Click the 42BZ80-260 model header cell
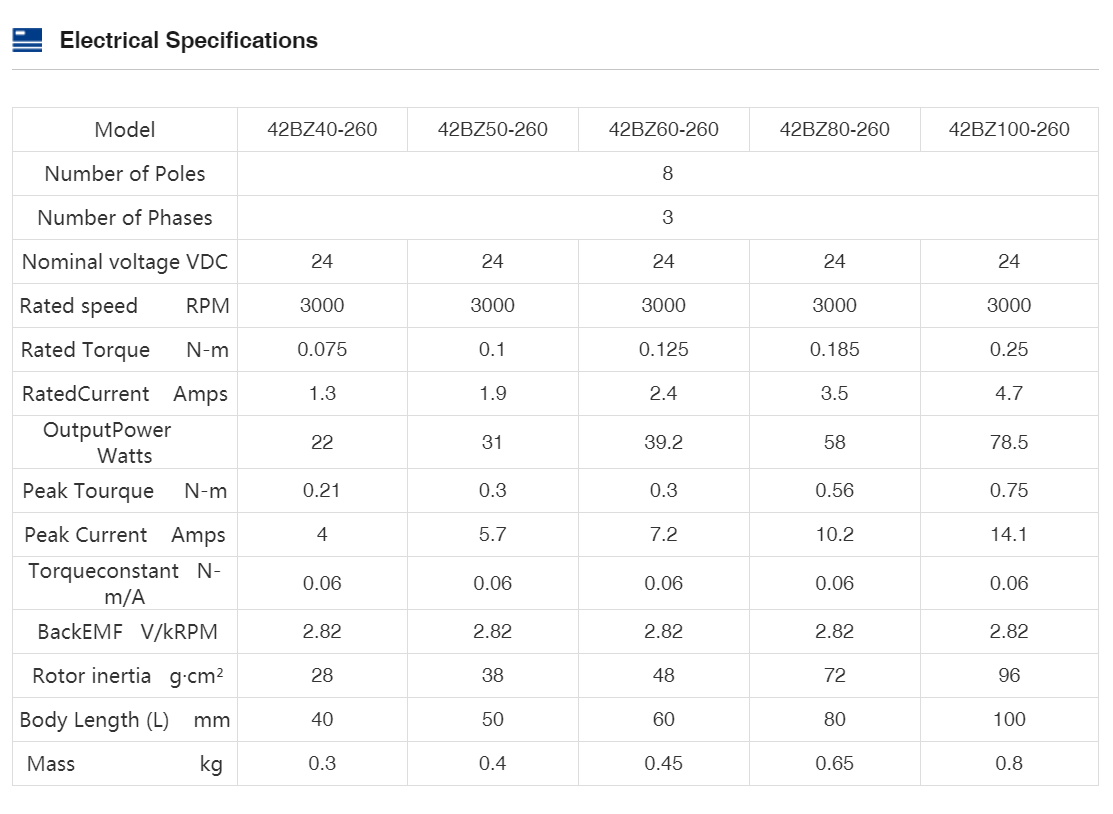1113x814 pixels. click(834, 129)
